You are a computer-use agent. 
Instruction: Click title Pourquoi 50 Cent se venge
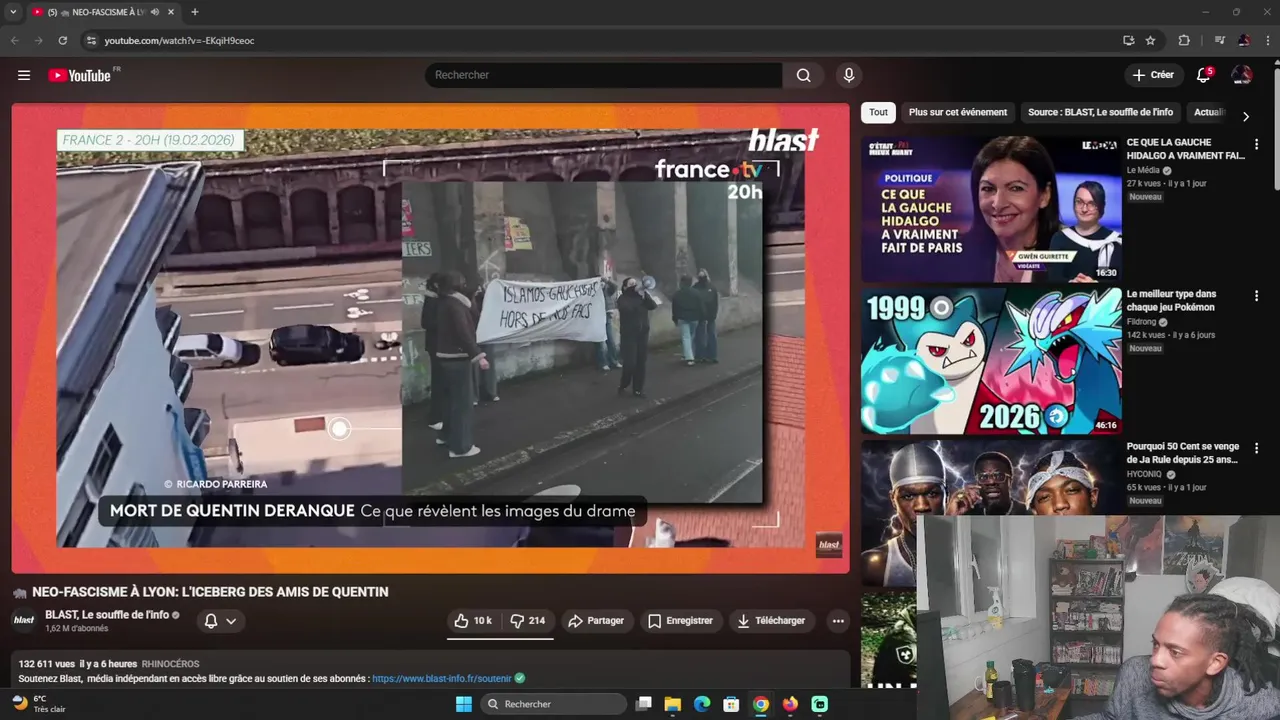(x=1183, y=453)
